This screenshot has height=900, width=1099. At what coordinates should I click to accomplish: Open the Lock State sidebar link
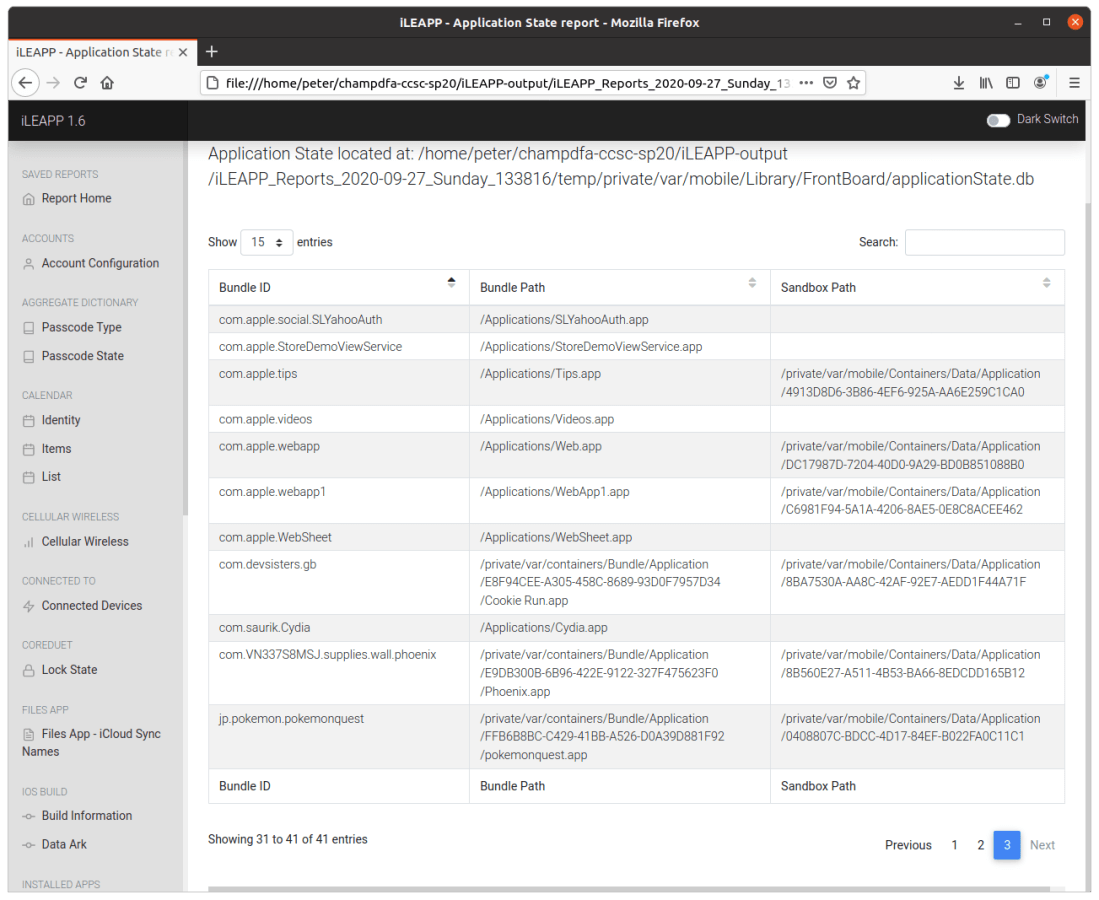[69, 670]
